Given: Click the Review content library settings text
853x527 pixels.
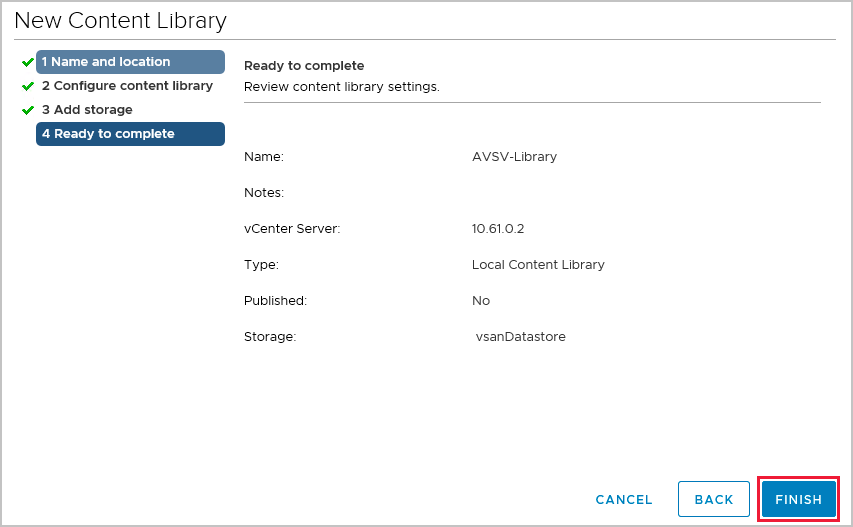Looking at the screenshot, I should point(342,87).
